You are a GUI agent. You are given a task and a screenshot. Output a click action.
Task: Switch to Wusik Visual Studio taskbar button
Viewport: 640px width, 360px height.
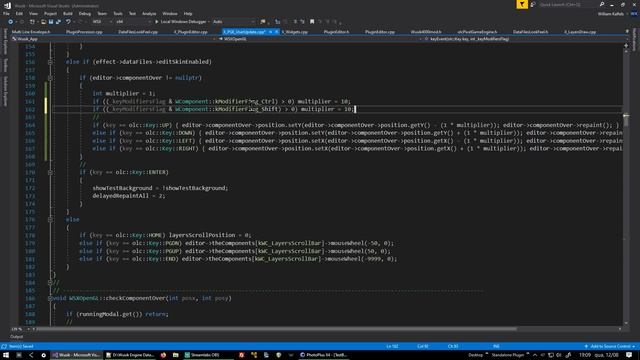click(77, 355)
